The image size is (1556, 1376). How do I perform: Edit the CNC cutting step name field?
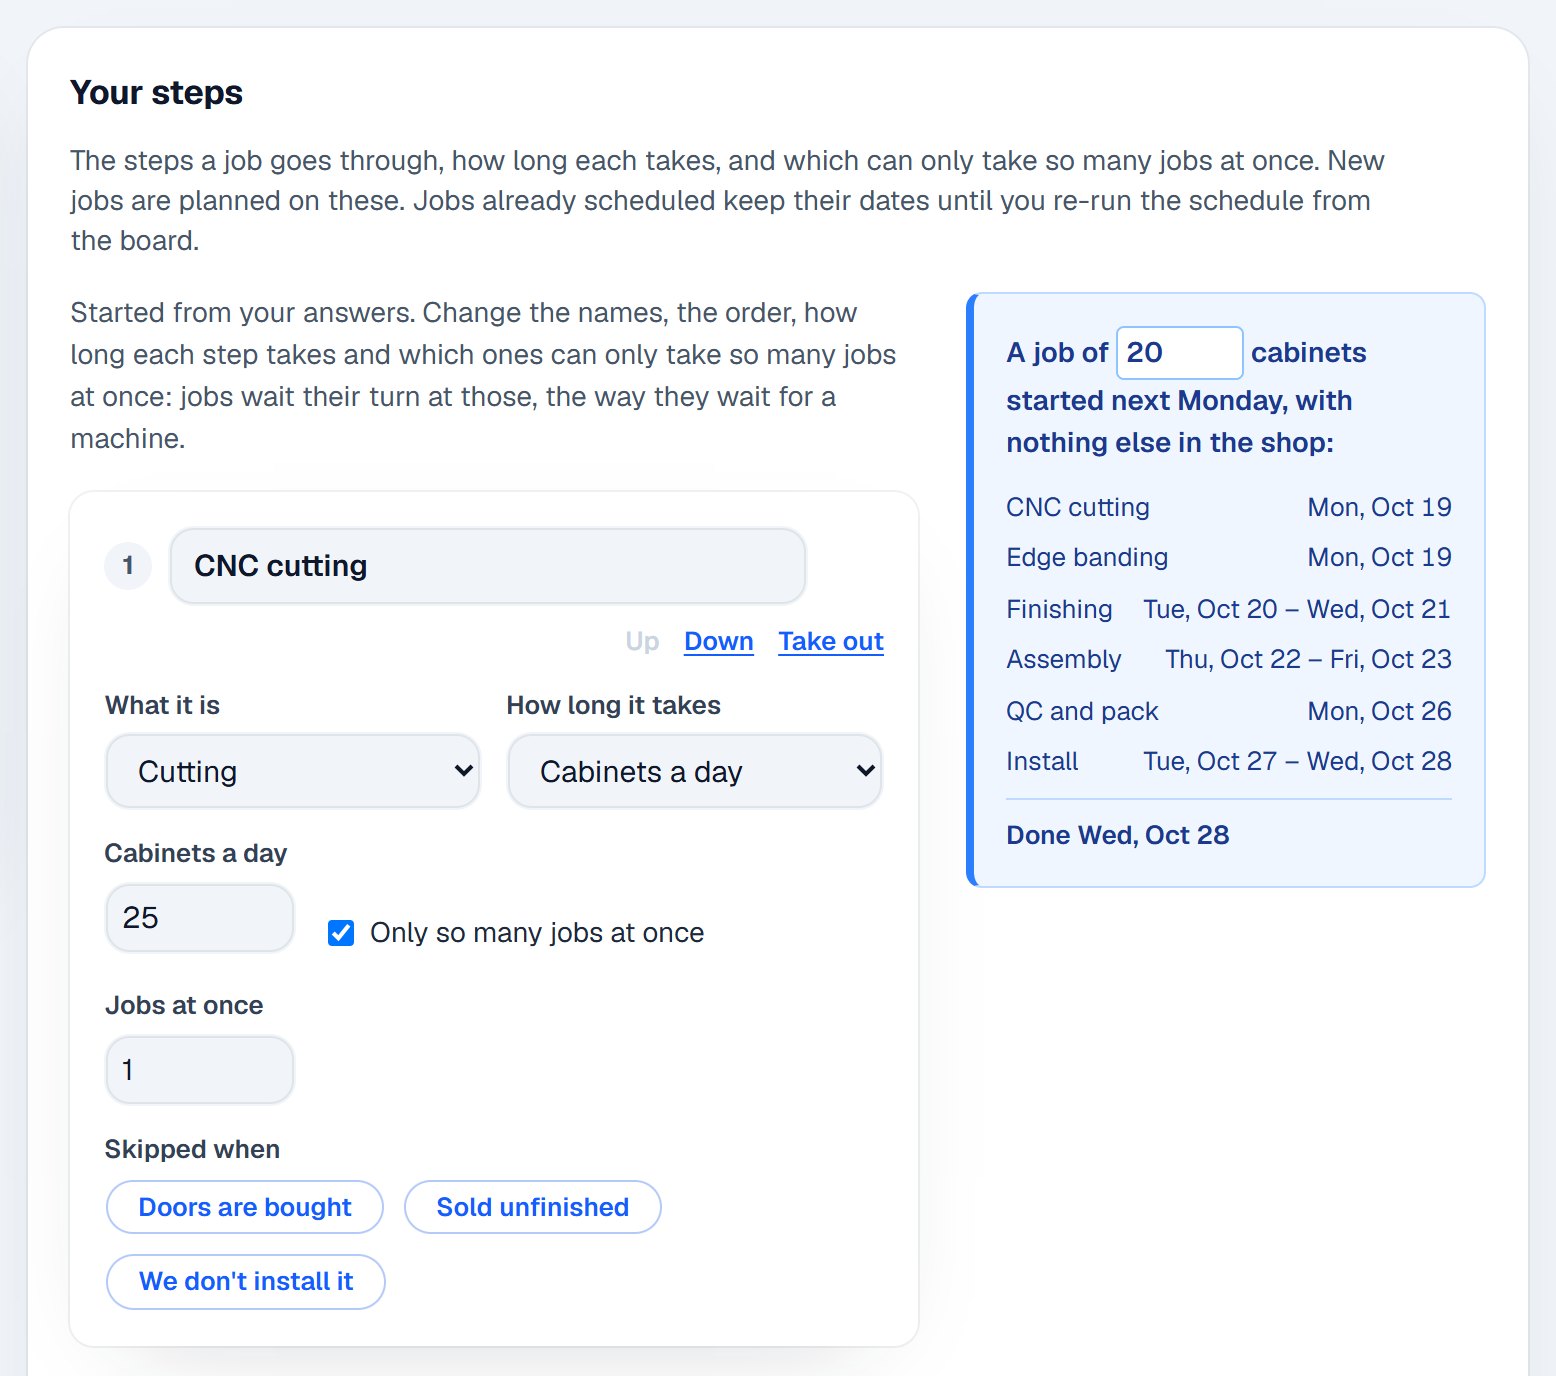point(488,566)
